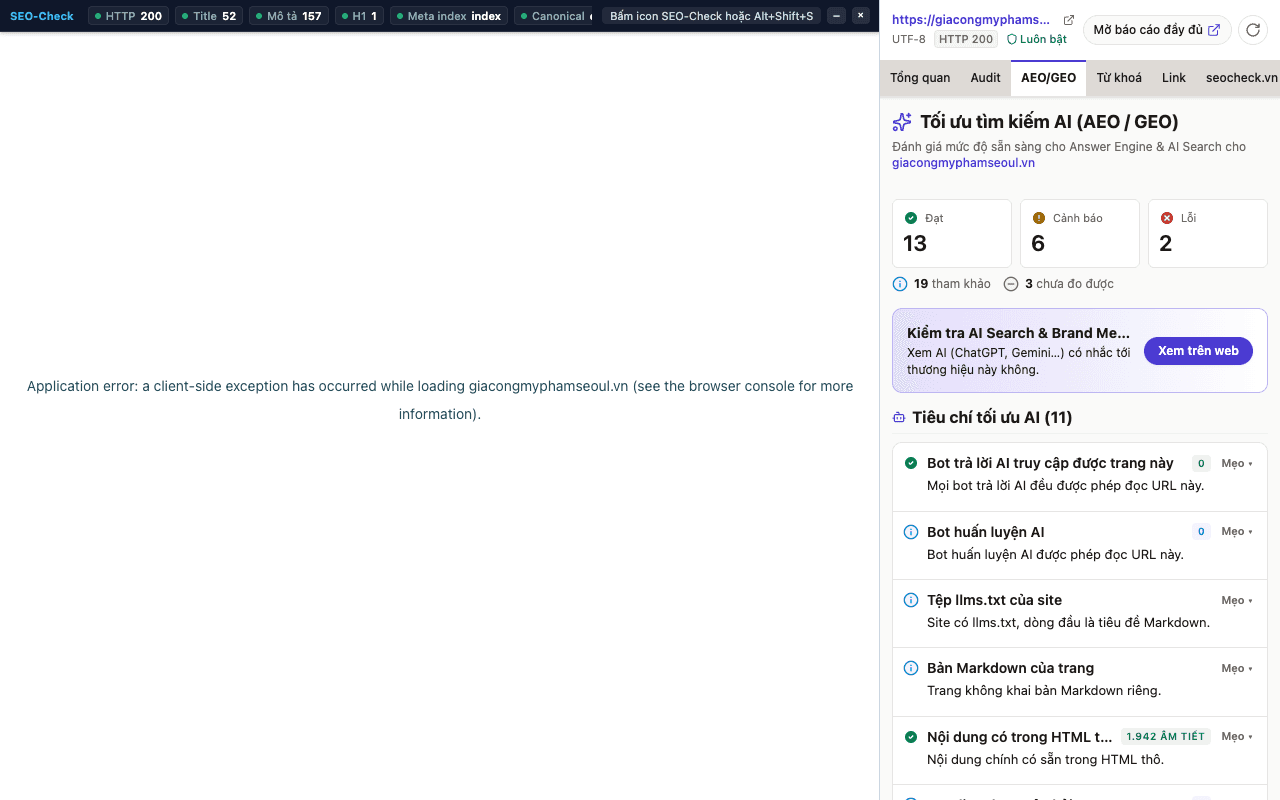Click the Application error message on the page
Viewport: 1280px width, 800px height.
coord(440,400)
